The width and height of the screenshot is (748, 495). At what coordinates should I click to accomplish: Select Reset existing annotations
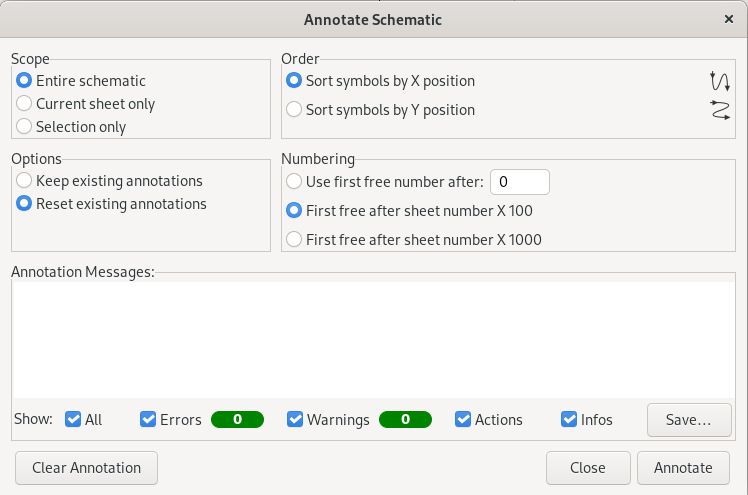click(x=25, y=204)
